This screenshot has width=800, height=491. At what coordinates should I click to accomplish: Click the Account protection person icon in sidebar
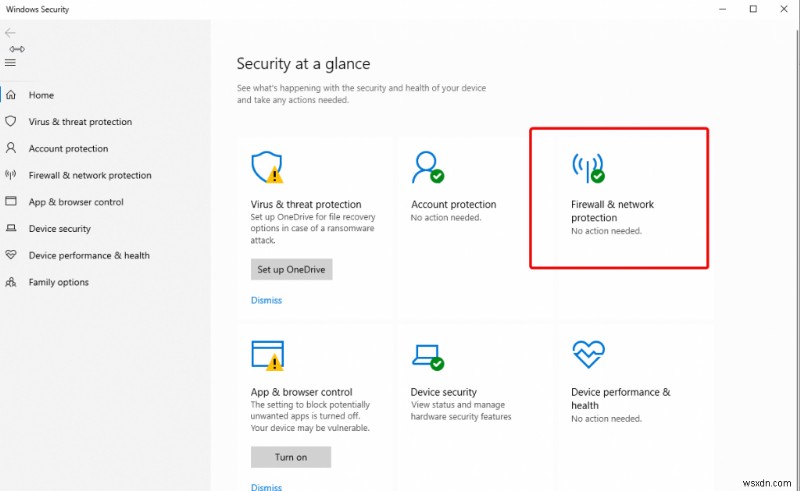[x=12, y=148]
